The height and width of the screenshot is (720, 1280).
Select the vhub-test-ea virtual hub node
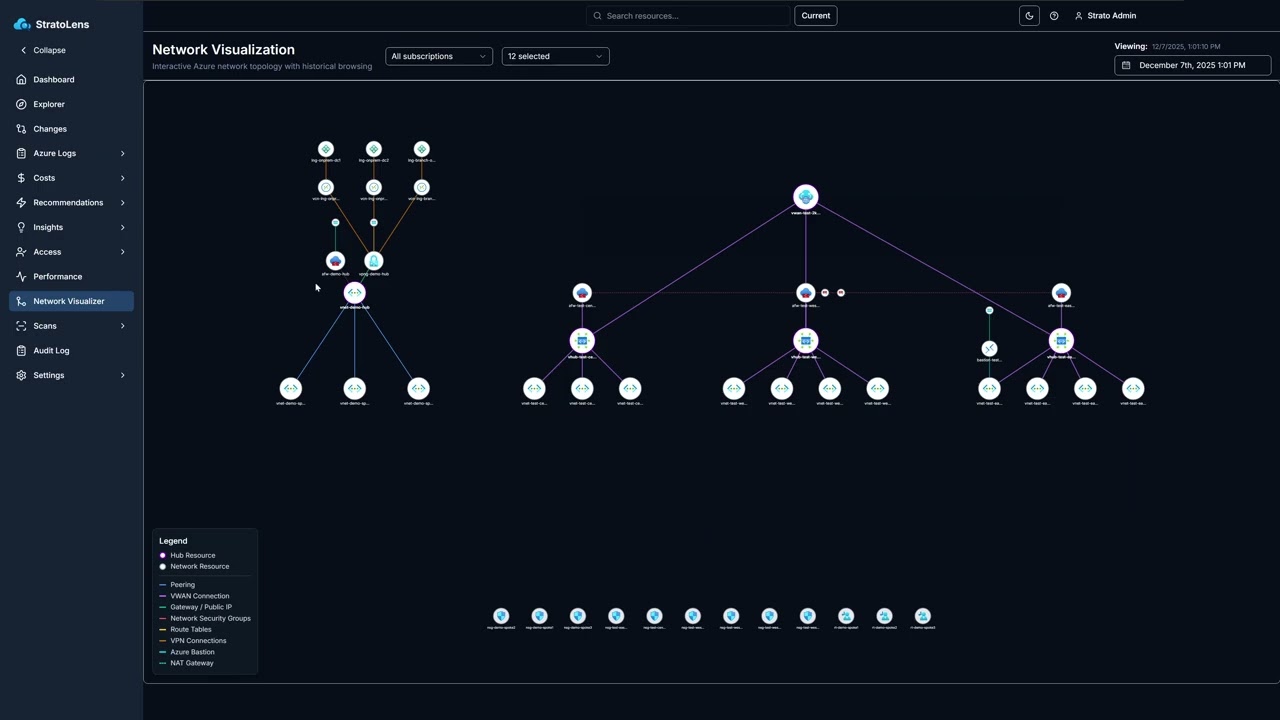[x=1061, y=341]
